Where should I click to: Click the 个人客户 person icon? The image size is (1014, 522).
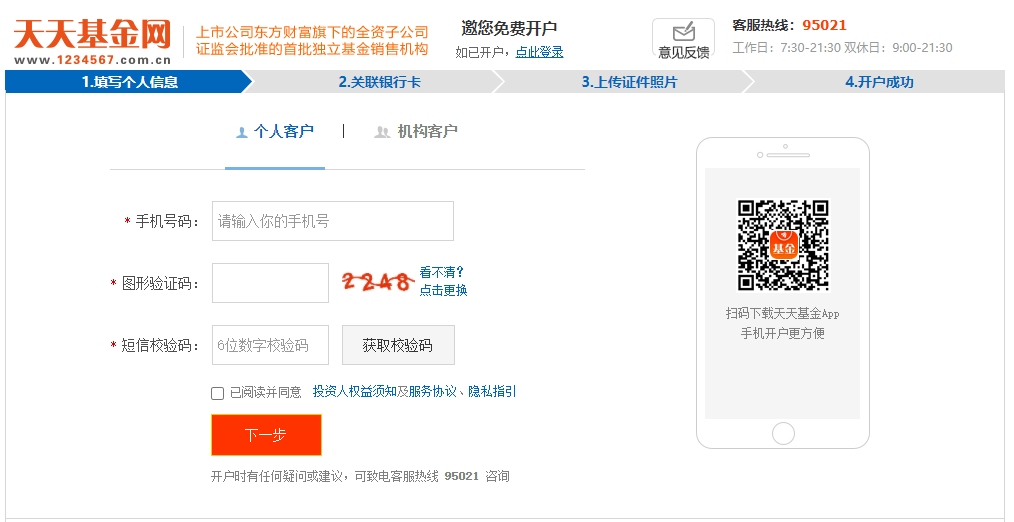[242, 133]
